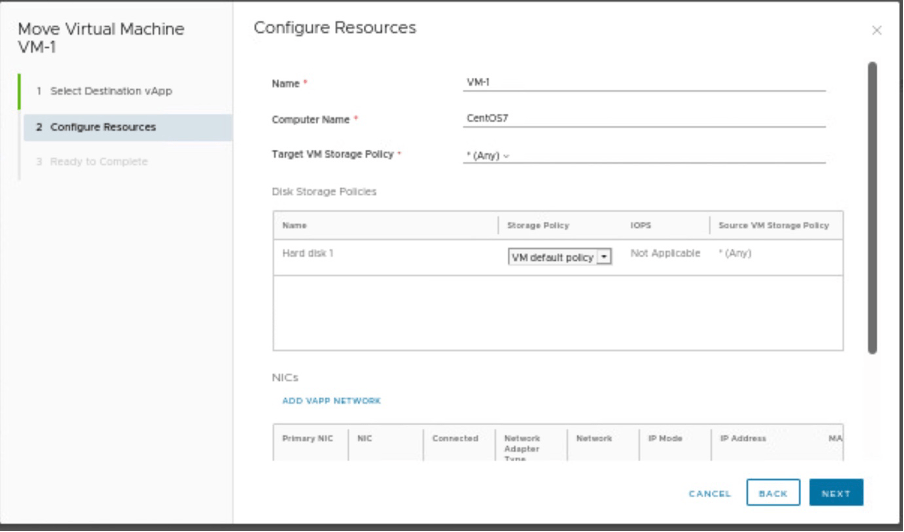The image size is (904, 532).
Task: Click the Source VM Storage Policy header
Action: tap(773, 225)
